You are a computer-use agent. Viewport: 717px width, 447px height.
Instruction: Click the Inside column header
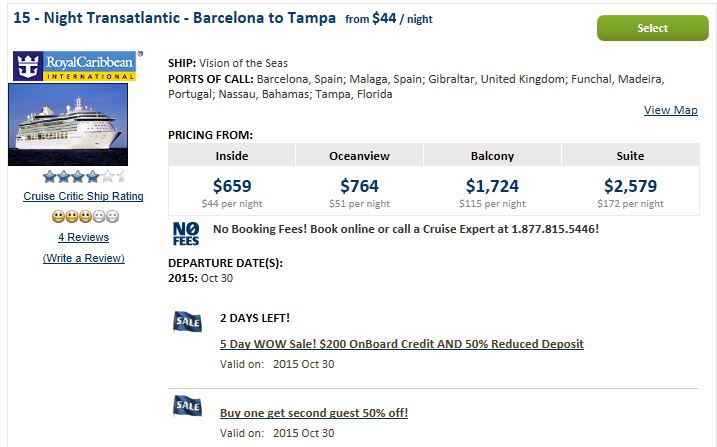(x=232, y=155)
